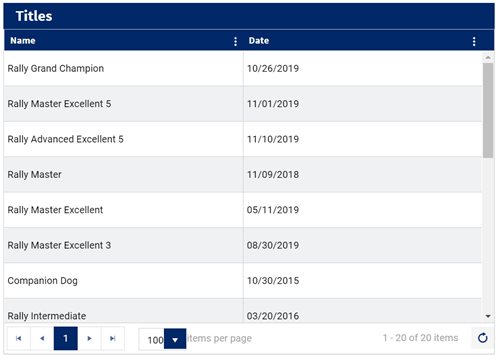This screenshot has height=360, width=500.
Task: Select the Companion Dog row
Action: tap(243, 281)
